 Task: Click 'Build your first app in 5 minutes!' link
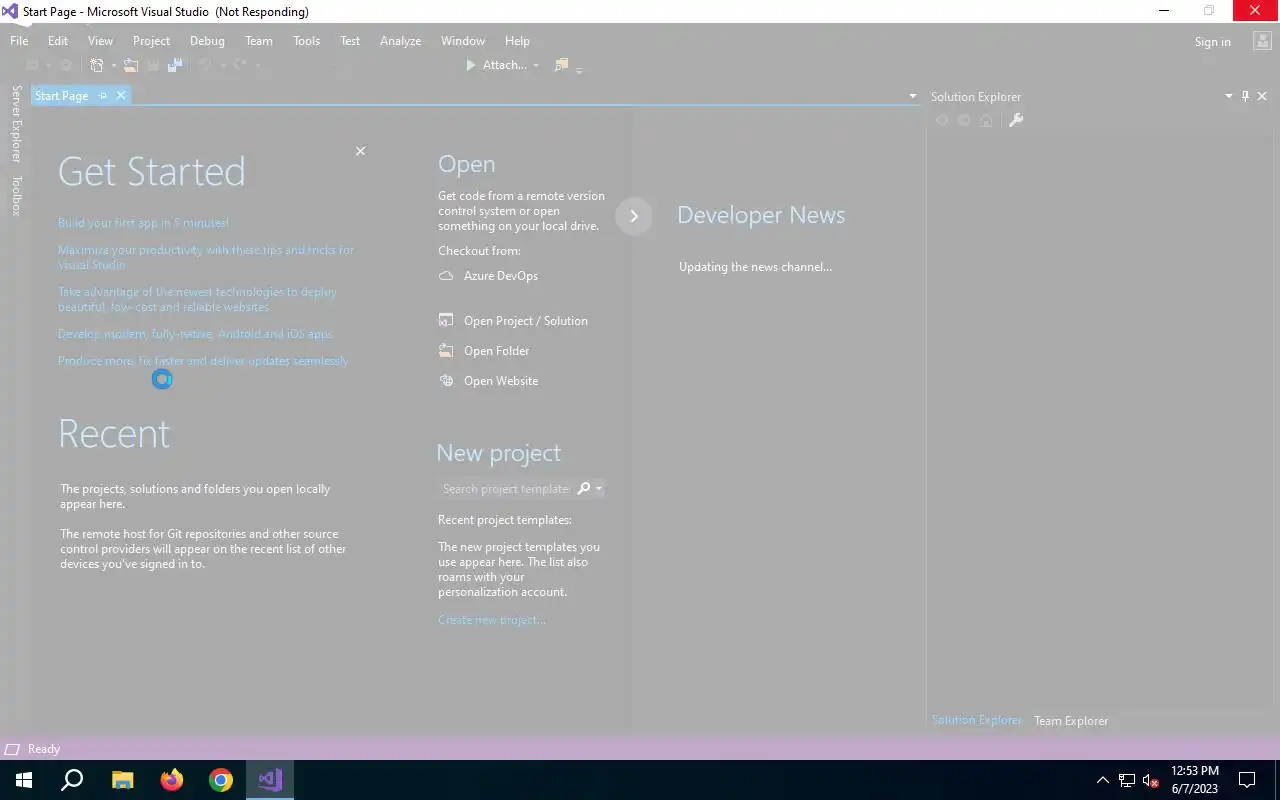[143, 223]
